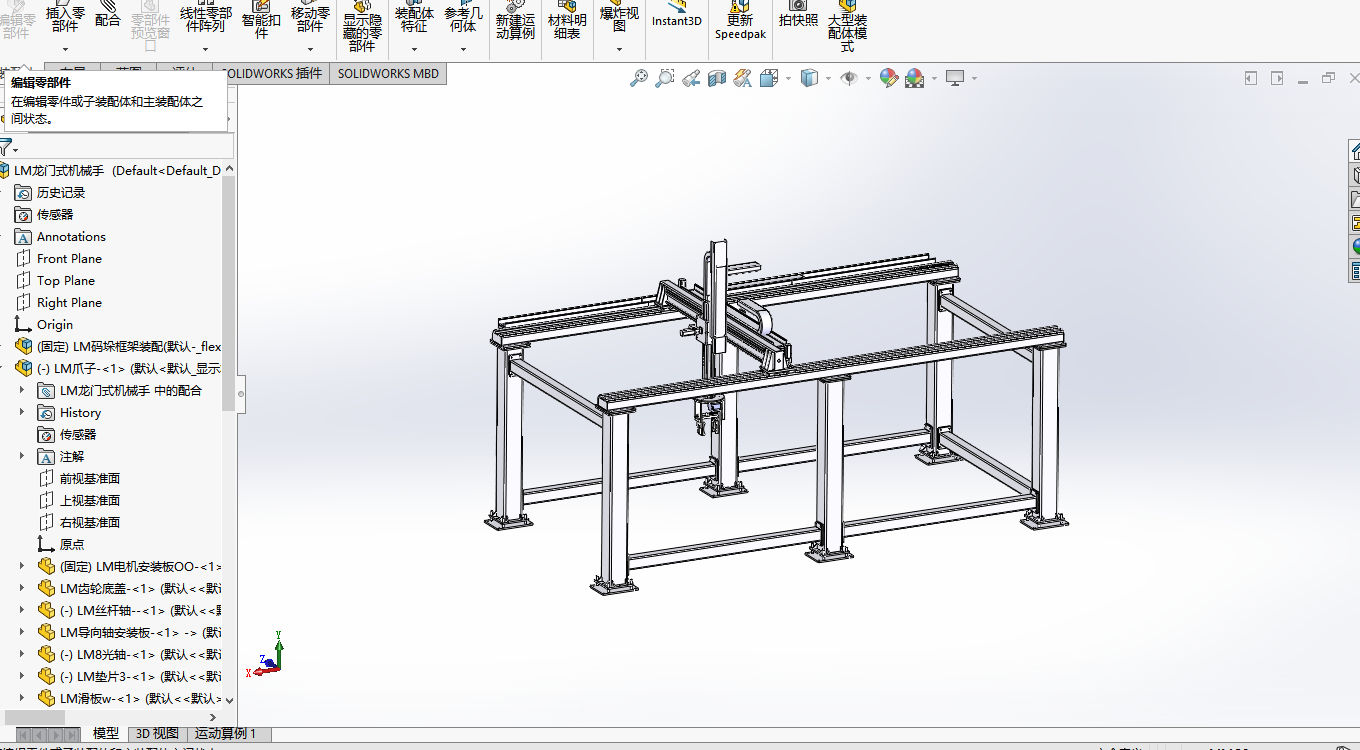Image resolution: width=1360 pixels, height=750 pixels.
Task: Open the View Settings monitor icon
Action: click(955, 78)
